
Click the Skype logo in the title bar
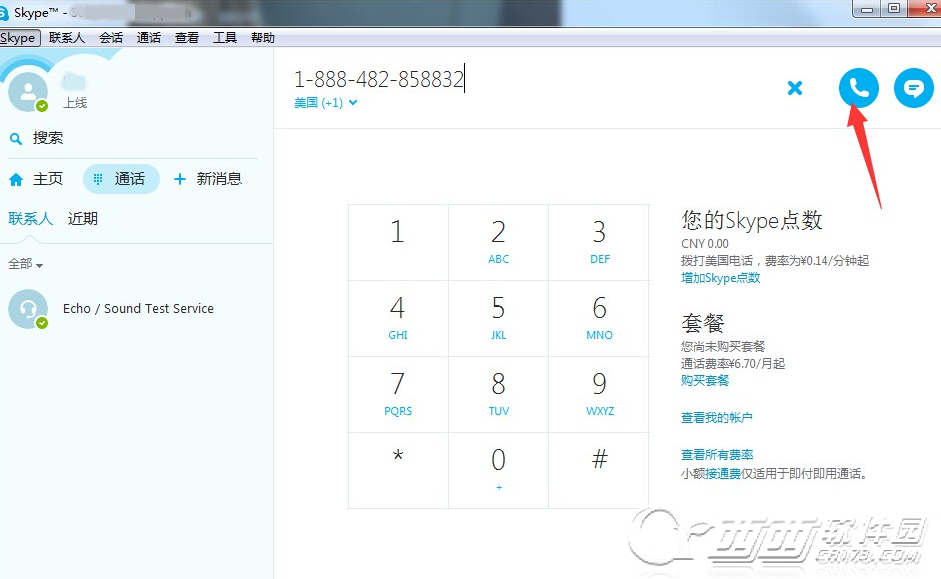click(4, 13)
